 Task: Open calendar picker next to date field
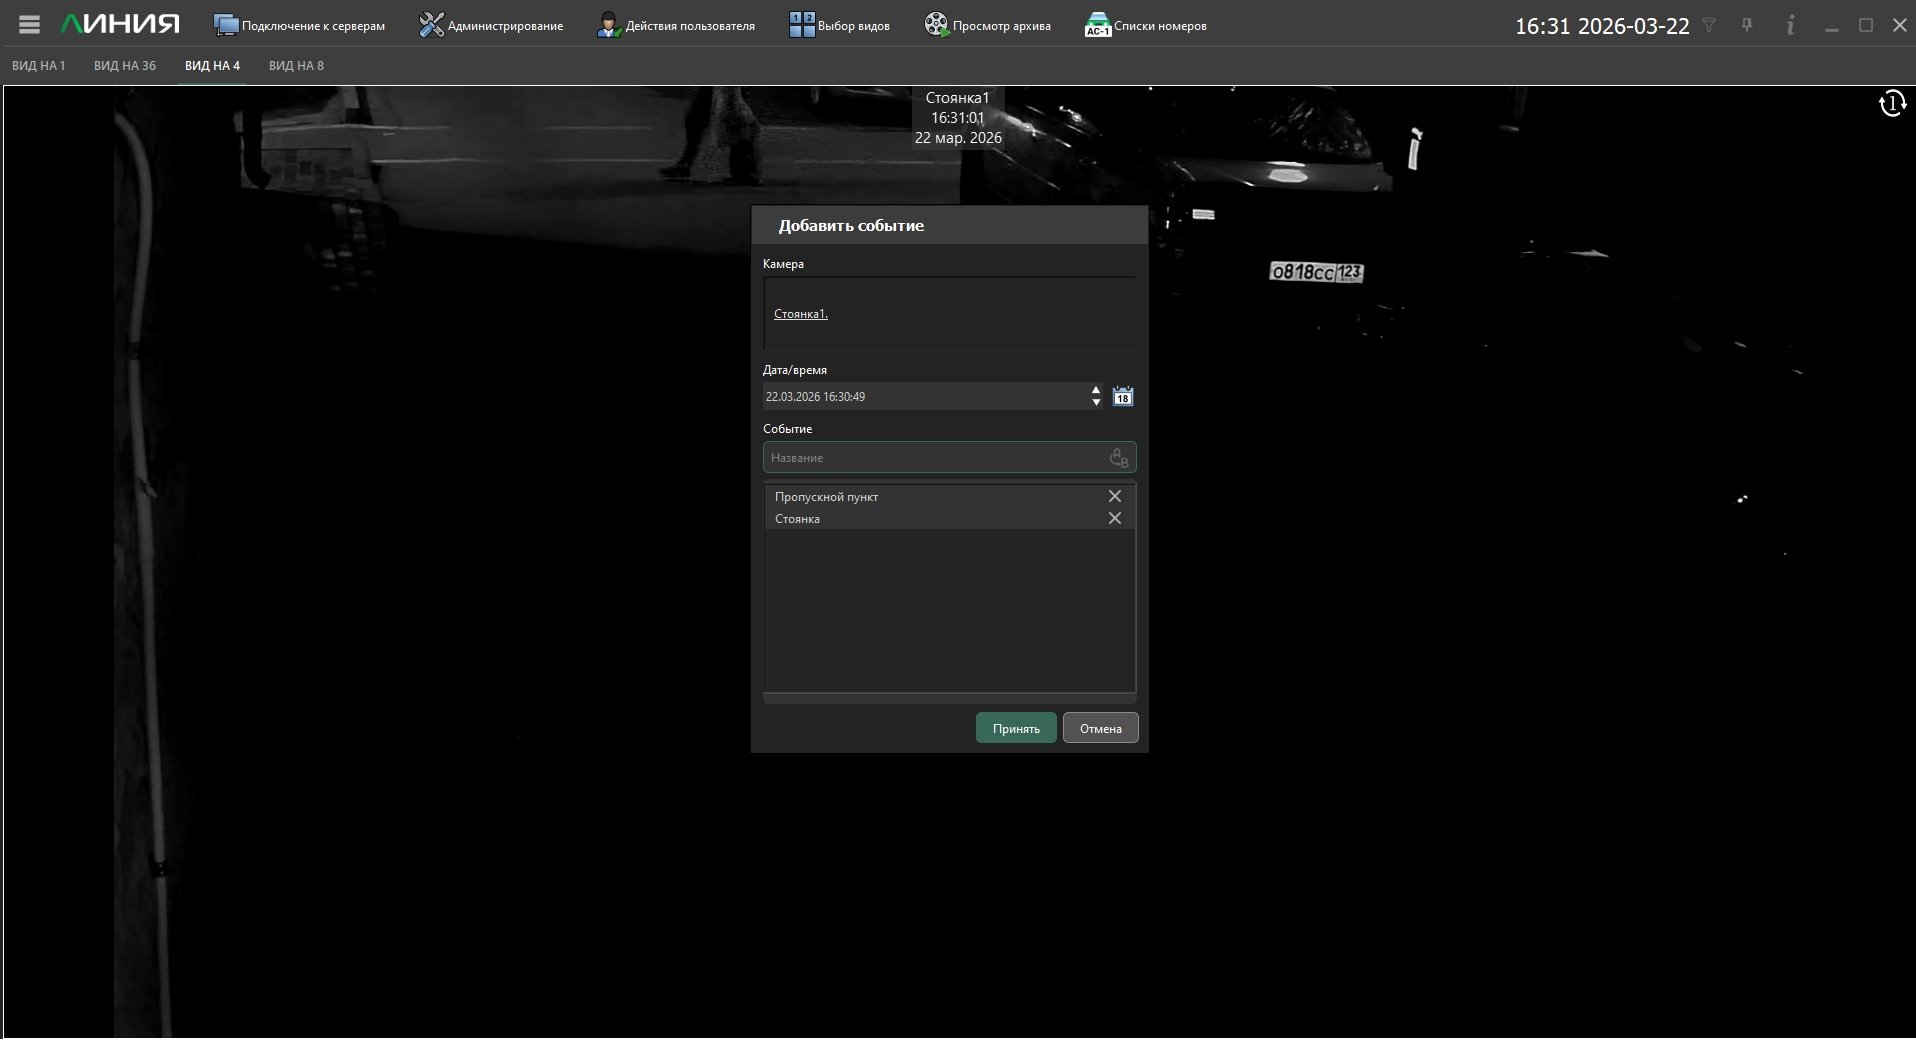coord(1123,397)
